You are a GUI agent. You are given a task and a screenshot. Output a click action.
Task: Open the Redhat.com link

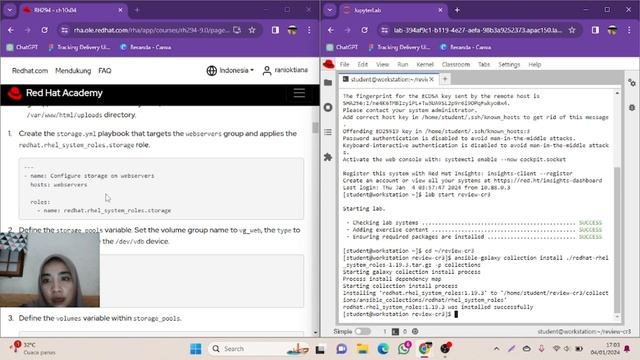30,71
